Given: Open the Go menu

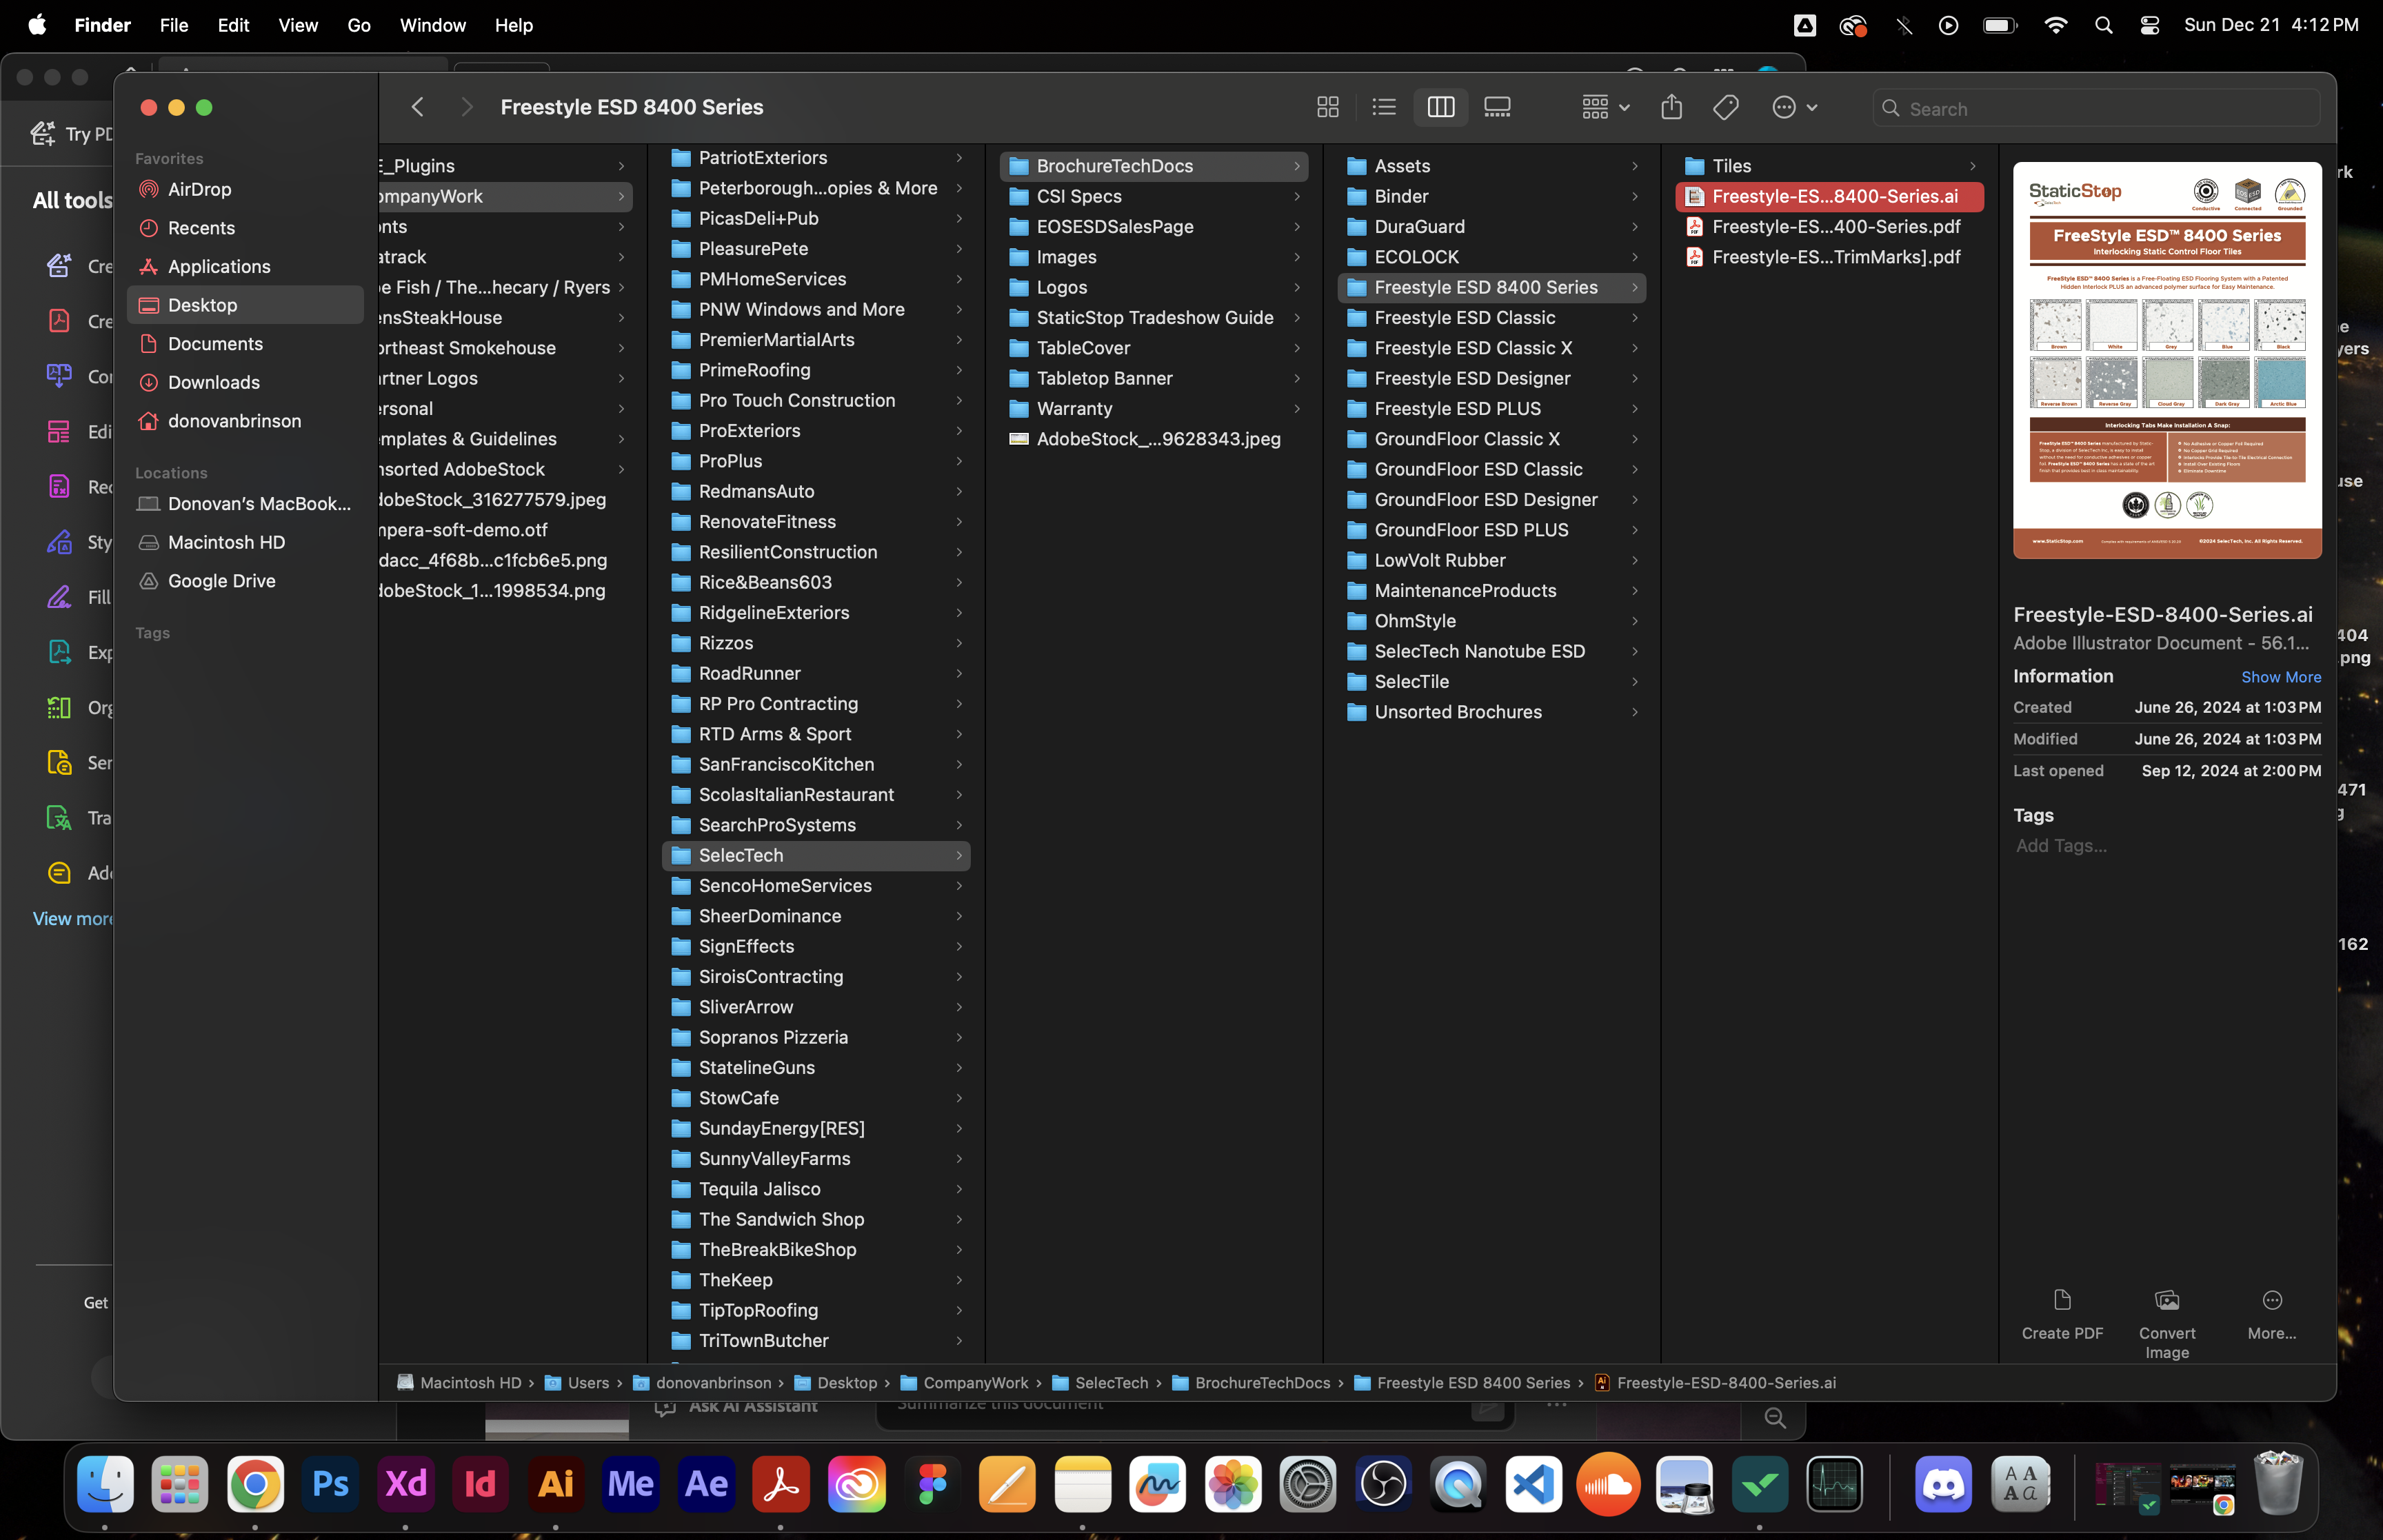Looking at the screenshot, I should [x=358, y=25].
